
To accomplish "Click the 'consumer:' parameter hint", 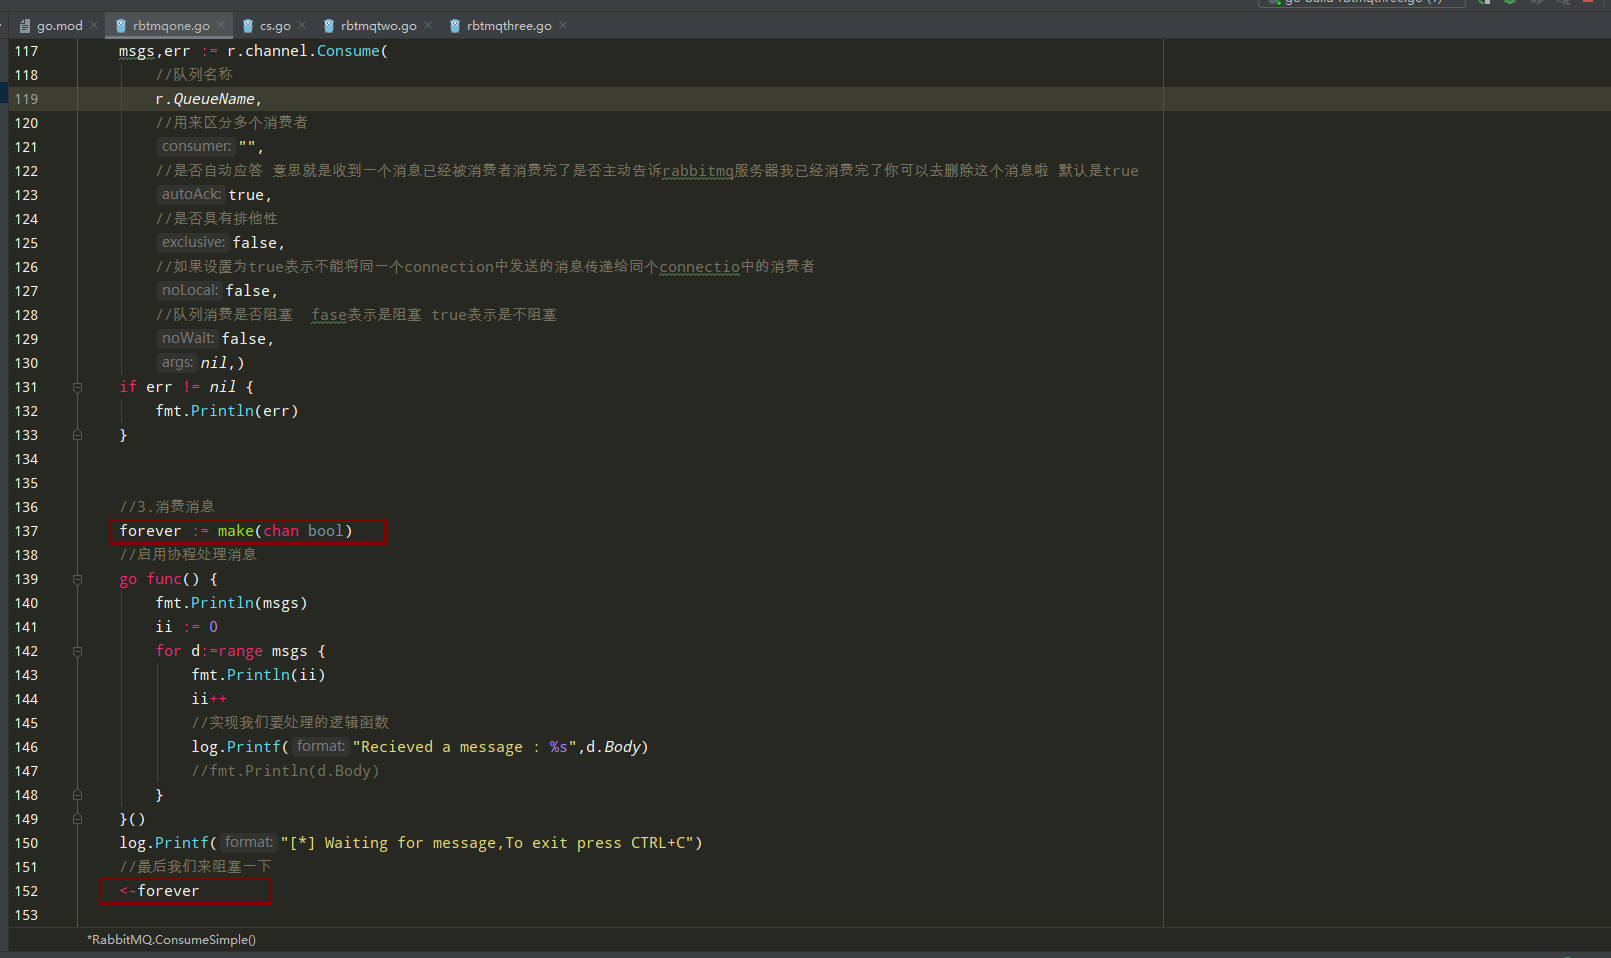I will point(196,146).
